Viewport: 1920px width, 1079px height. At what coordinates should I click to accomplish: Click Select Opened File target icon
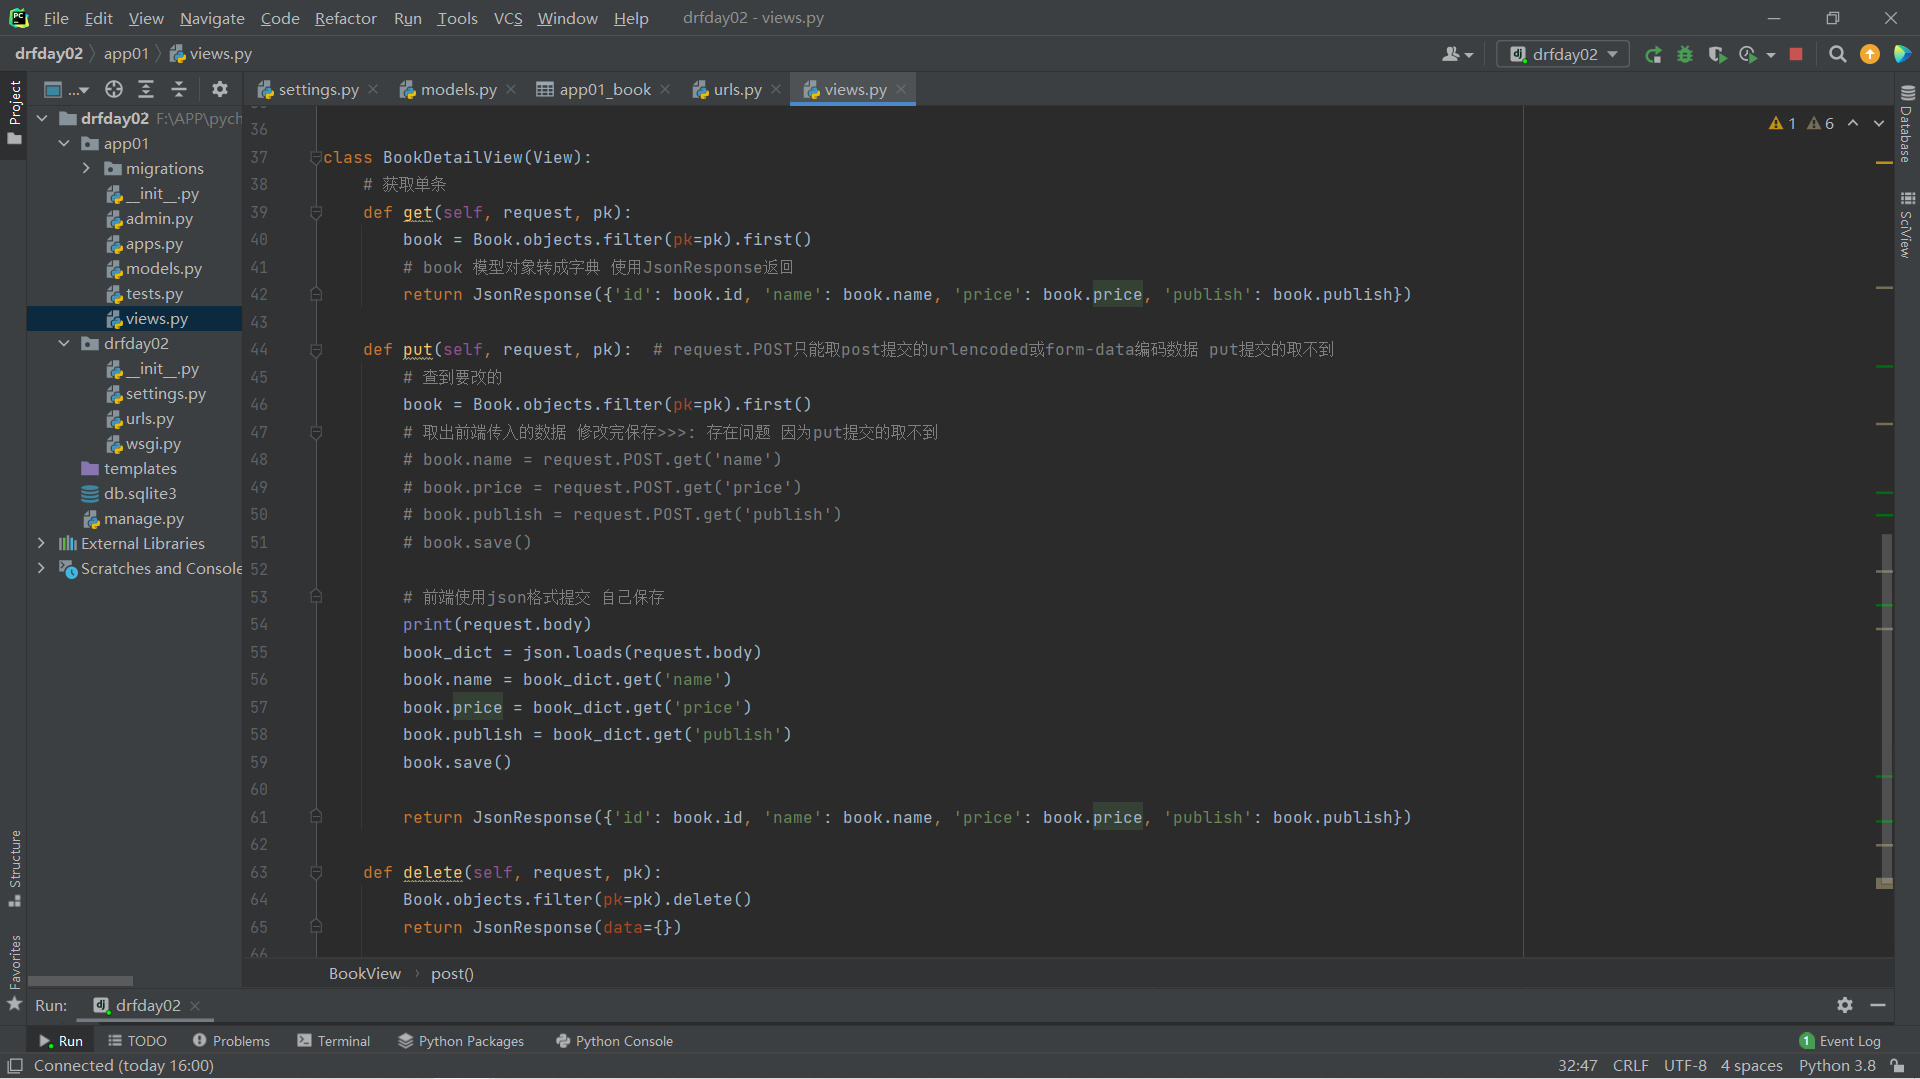(114, 90)
